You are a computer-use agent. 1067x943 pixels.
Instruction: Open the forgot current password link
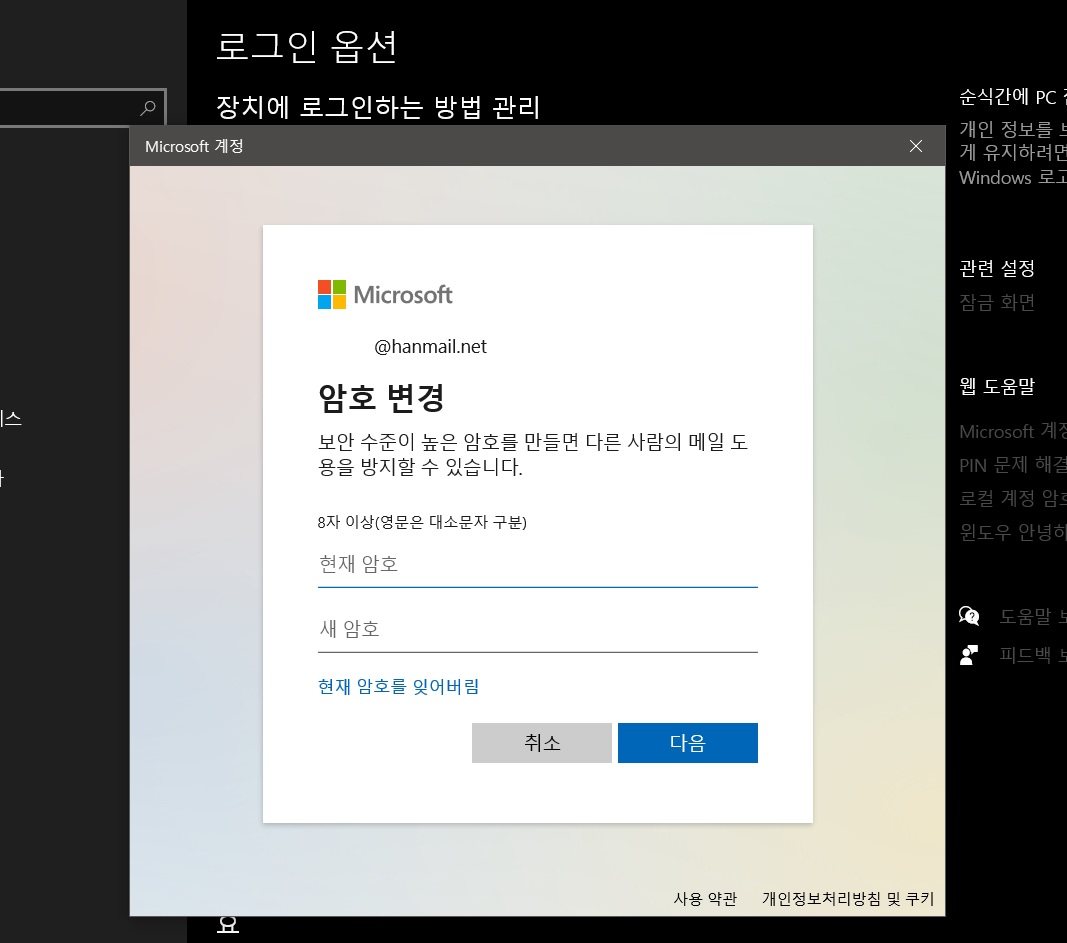click(398, 686)
